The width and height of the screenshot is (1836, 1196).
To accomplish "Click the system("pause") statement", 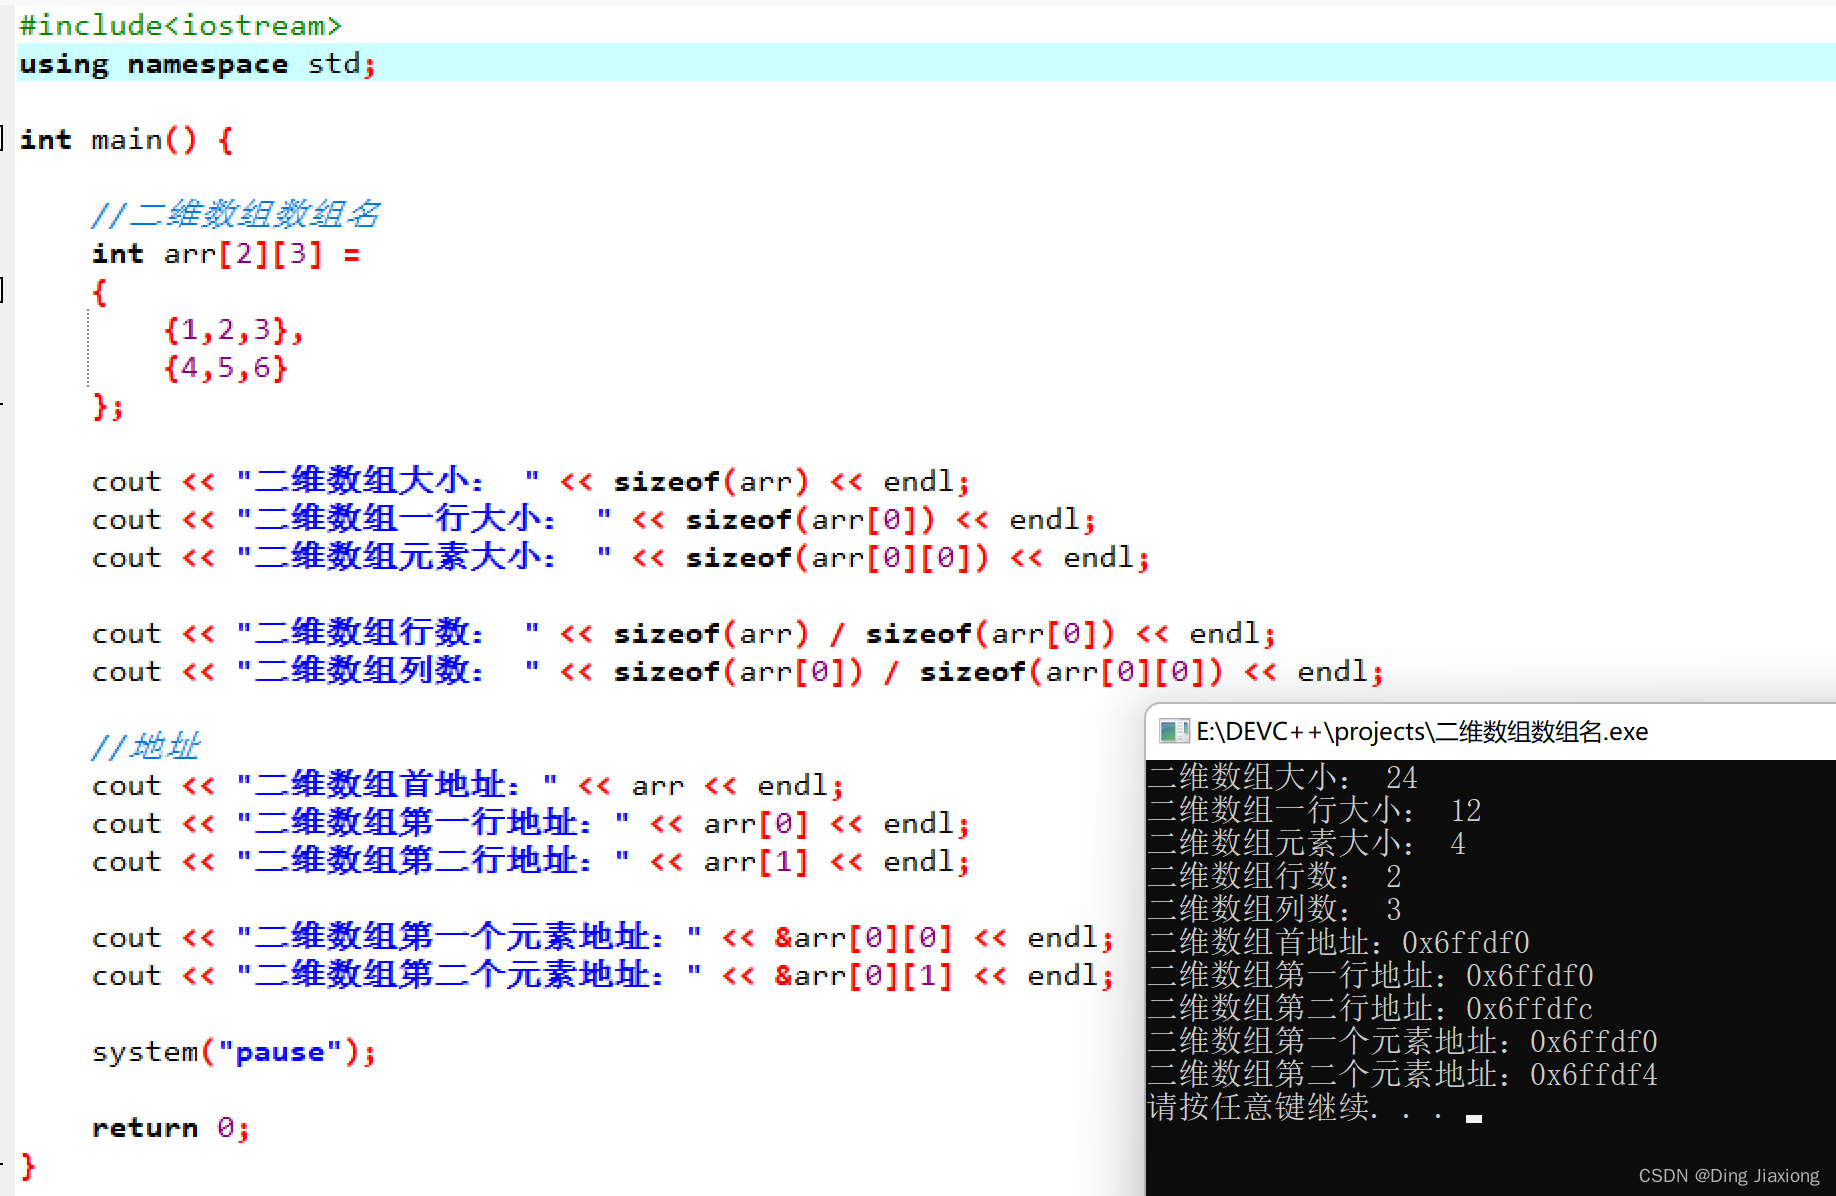I will click(x=233, y=1051).
